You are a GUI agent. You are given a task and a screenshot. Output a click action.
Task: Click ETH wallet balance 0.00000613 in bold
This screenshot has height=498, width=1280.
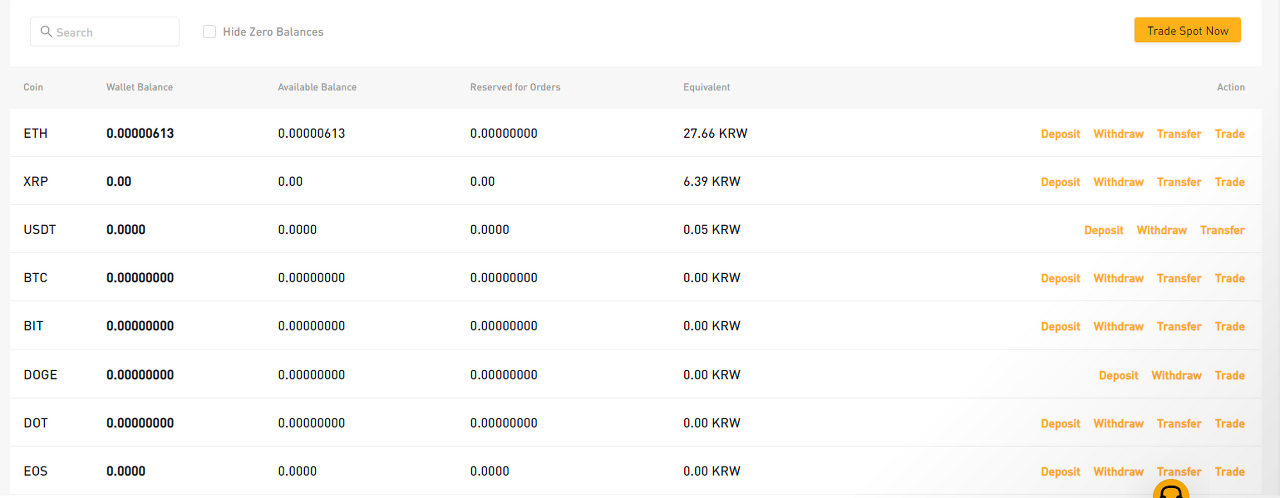point(140,134)
